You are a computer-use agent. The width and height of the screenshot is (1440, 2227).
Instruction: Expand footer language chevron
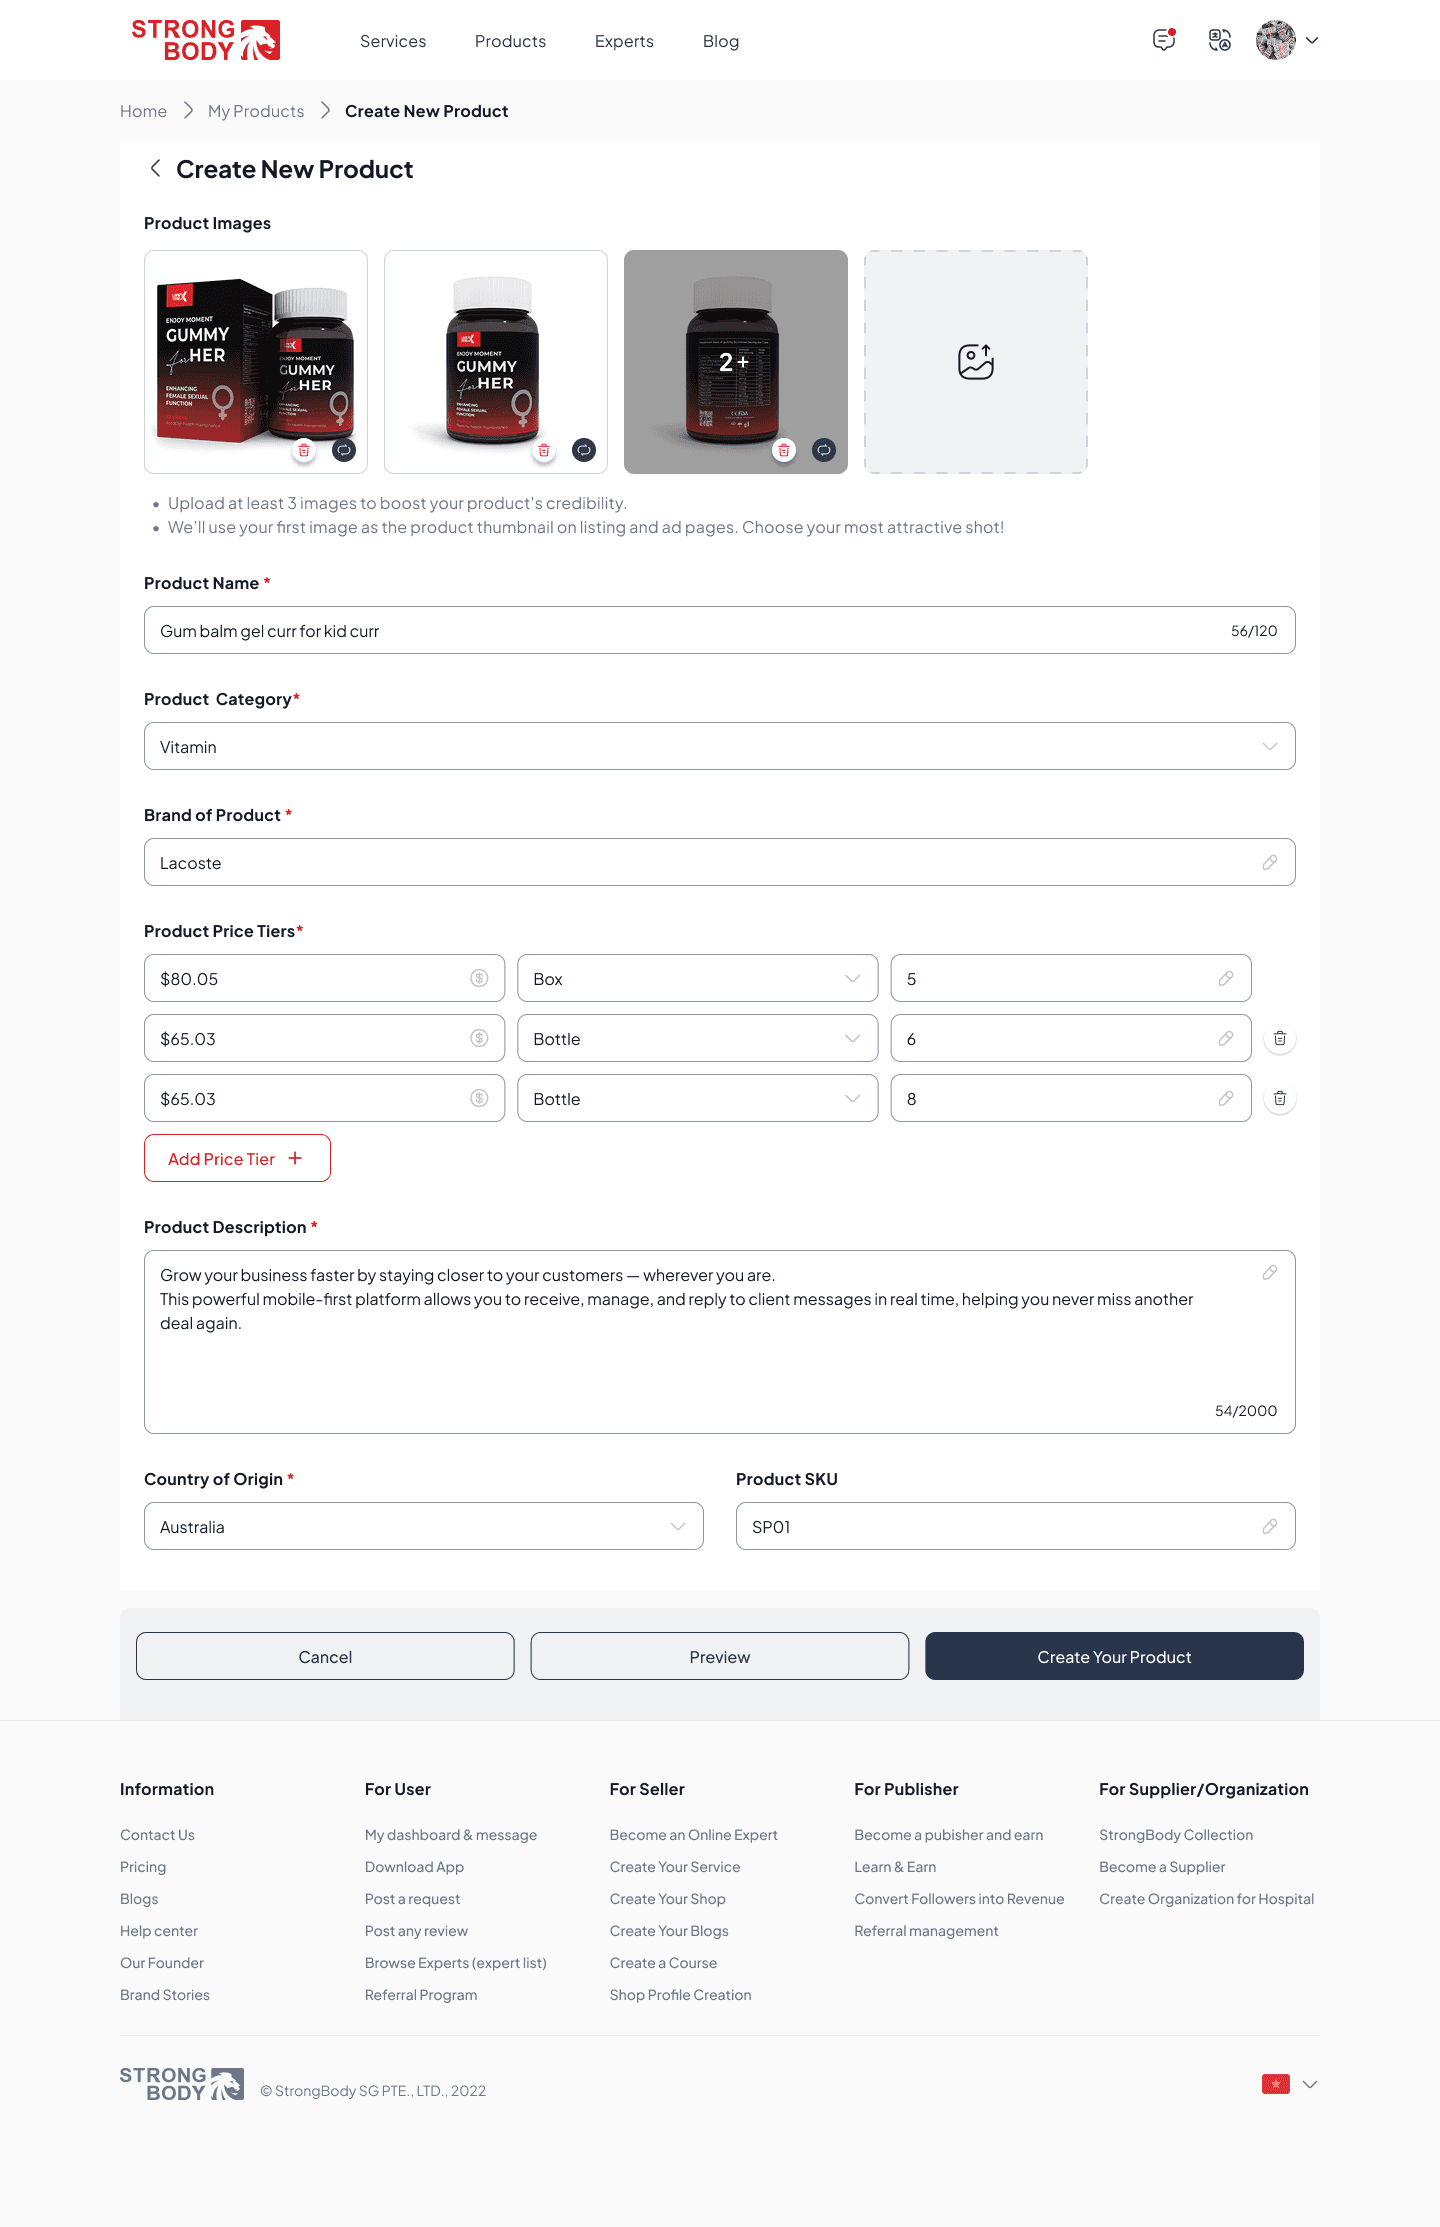1310,2084
